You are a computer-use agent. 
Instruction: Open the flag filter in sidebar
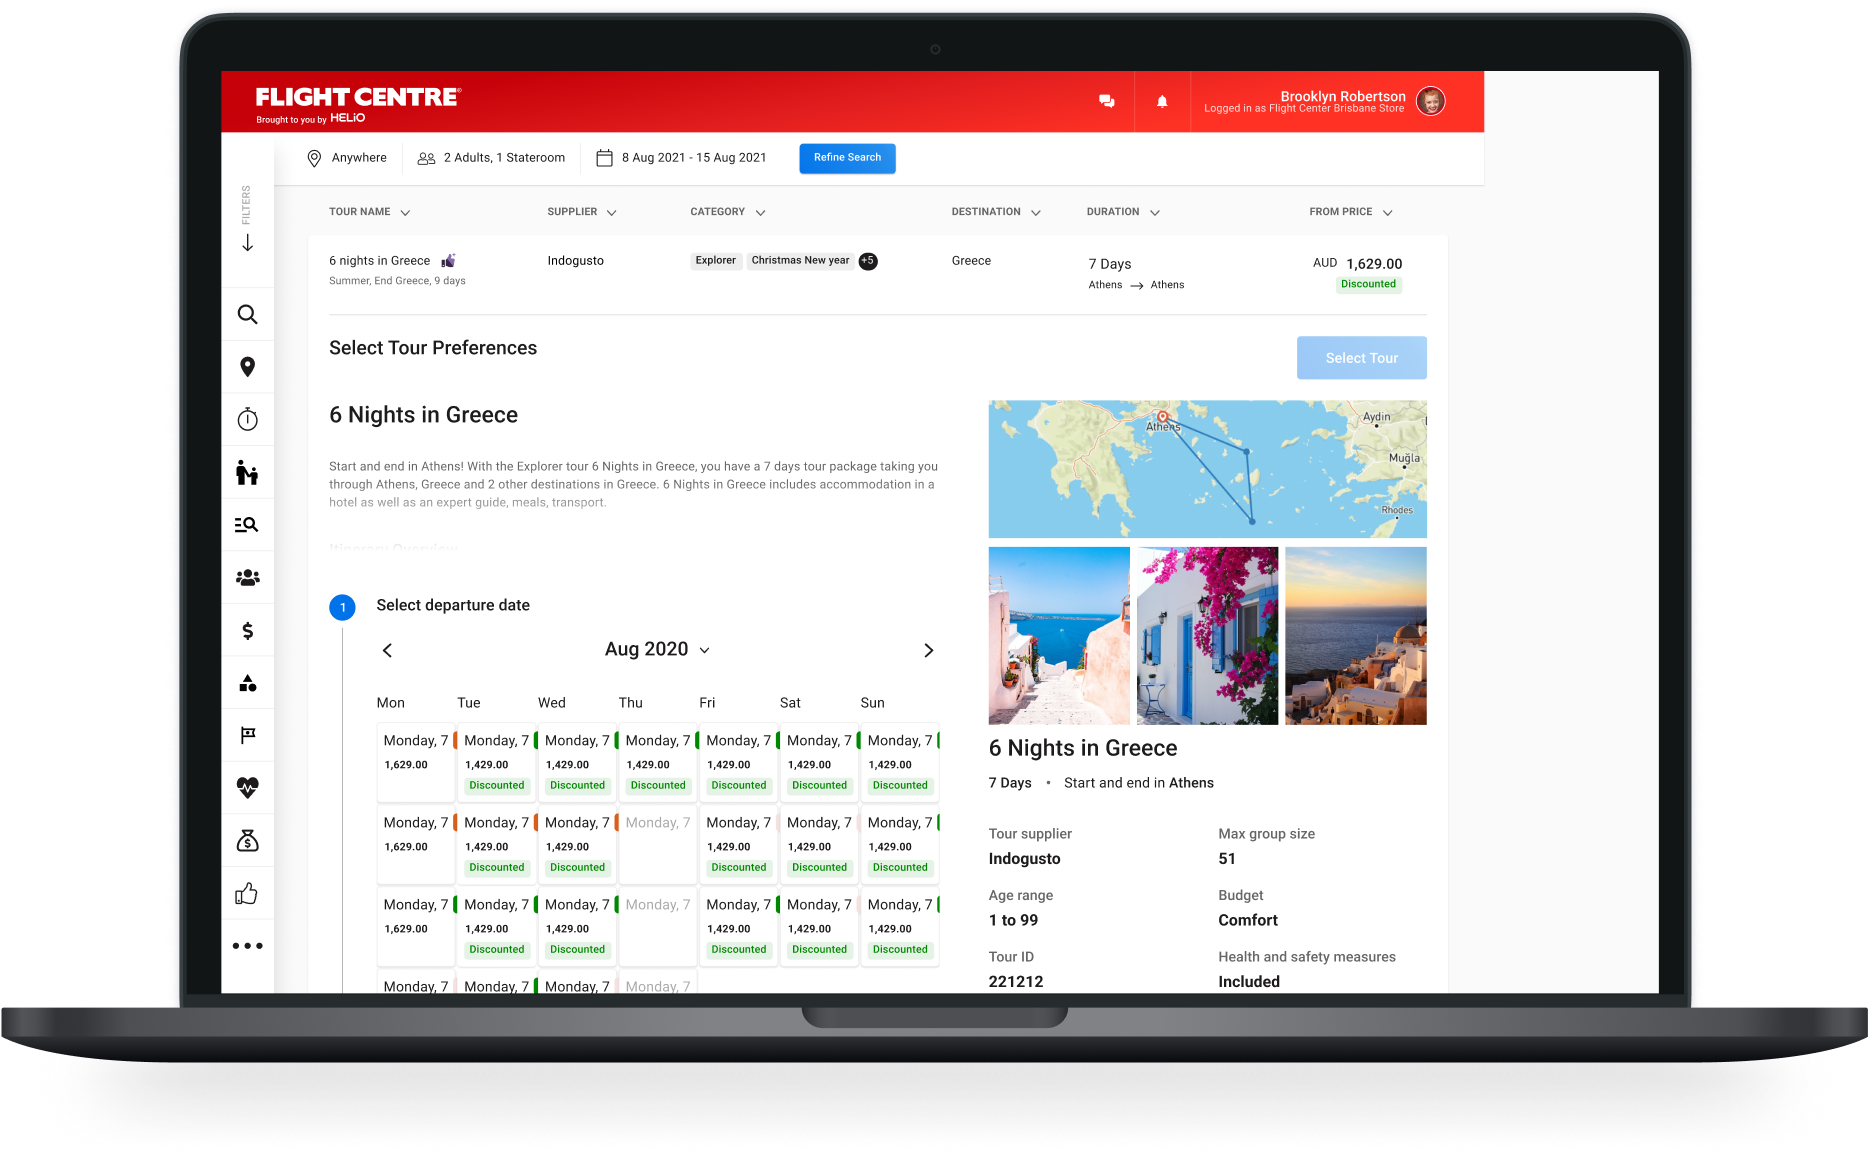pos(247,735)
